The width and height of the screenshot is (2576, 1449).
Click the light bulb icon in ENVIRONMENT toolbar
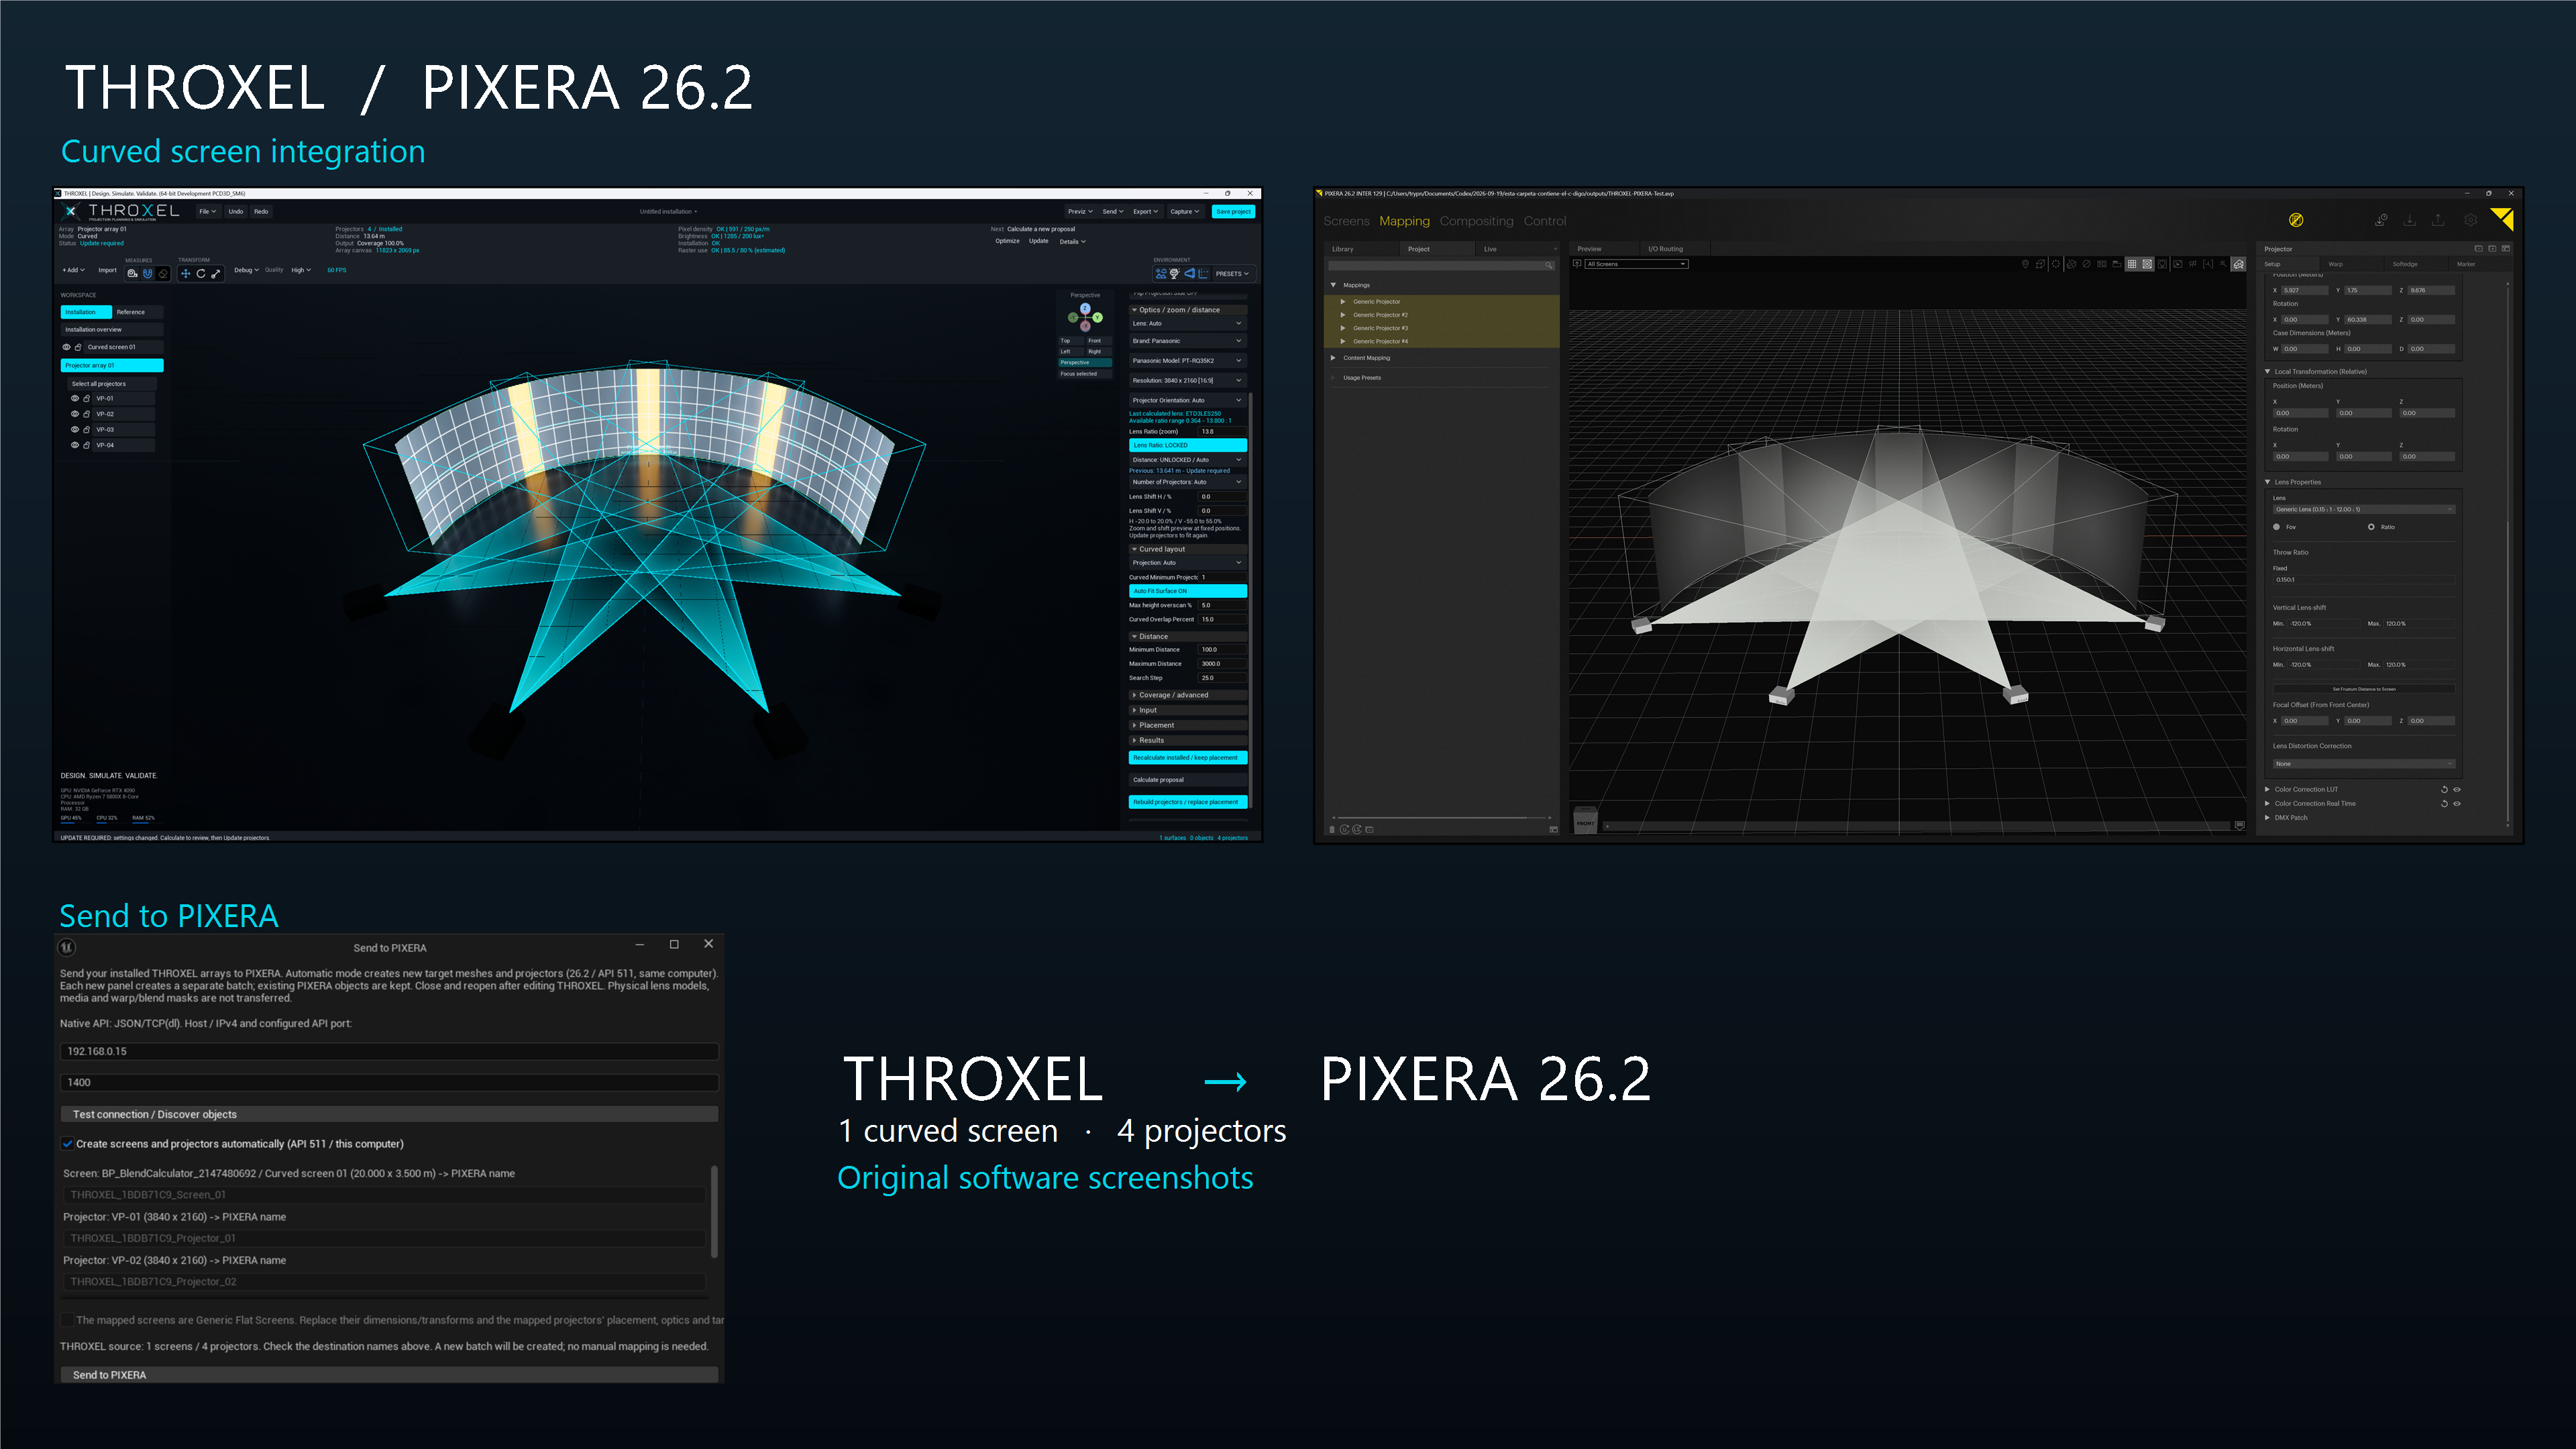click(x=1175, y=273)
